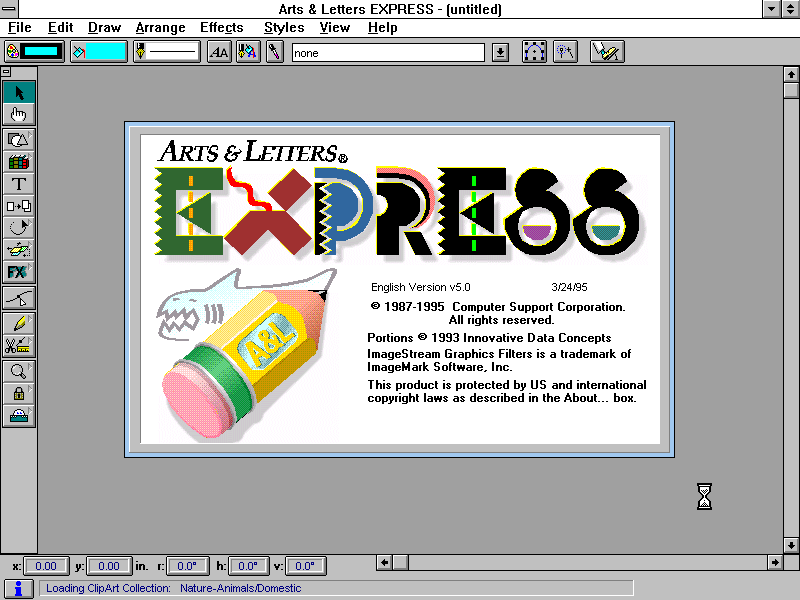Open the toolbox tray icon
The width and height of the screenshot is (800, 600).
coord(19,415)
